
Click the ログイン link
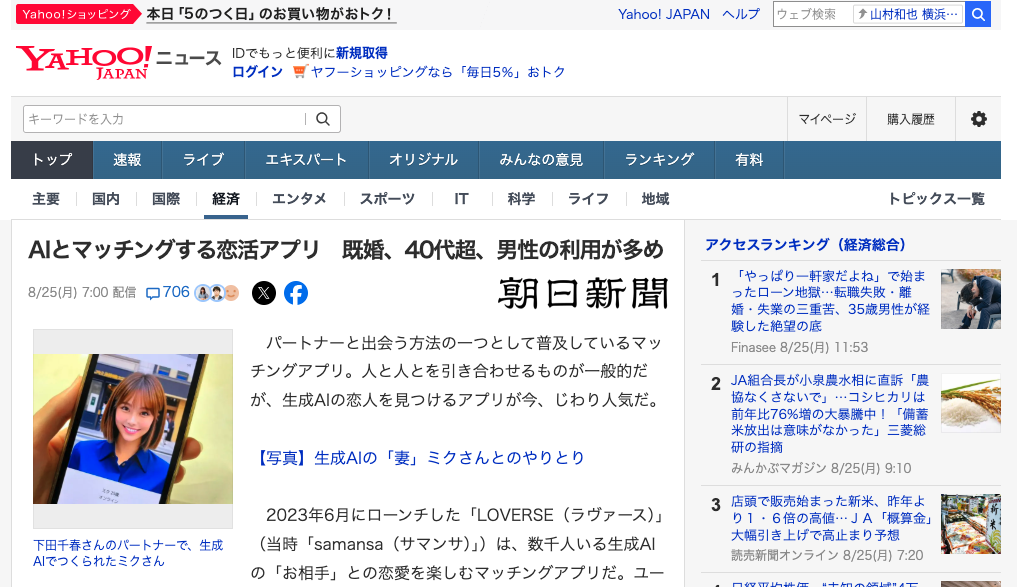coord(257,72)
